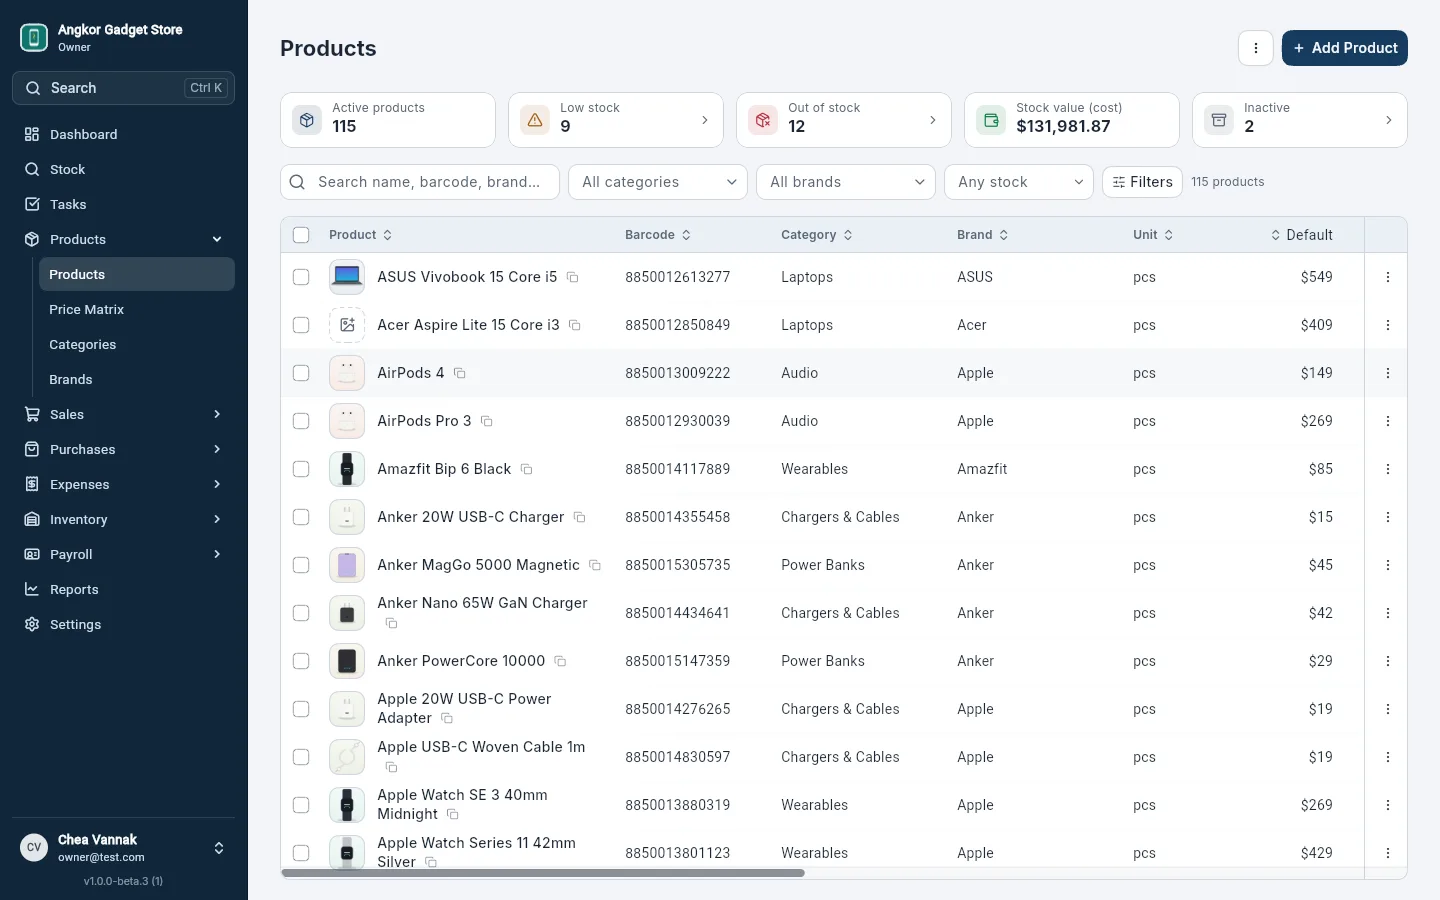1440x900 pixels.
Task: Open the Low stock summary card
Action: 616,120
